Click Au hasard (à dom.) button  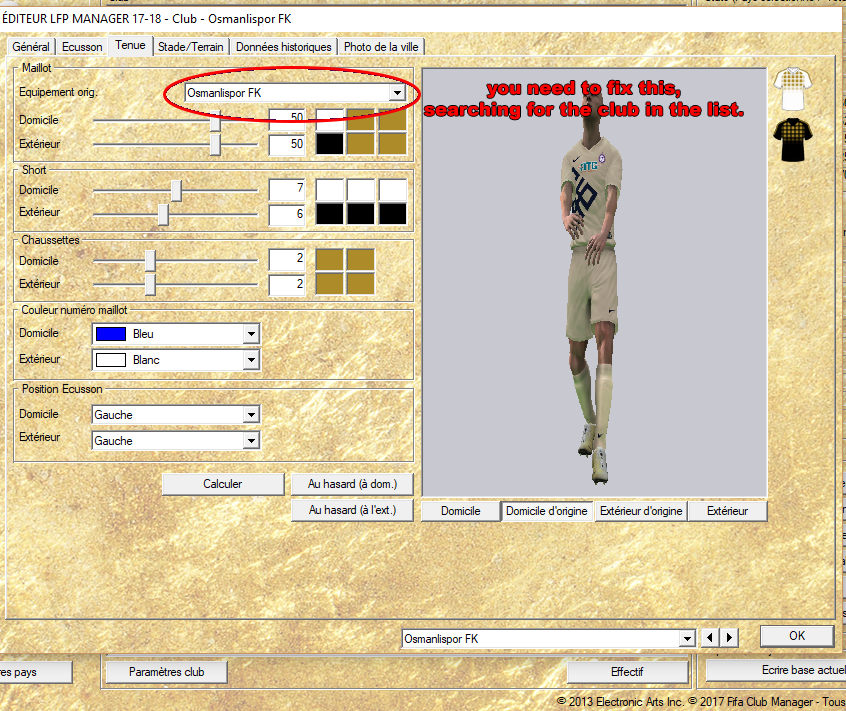click(x=352, y=484)
